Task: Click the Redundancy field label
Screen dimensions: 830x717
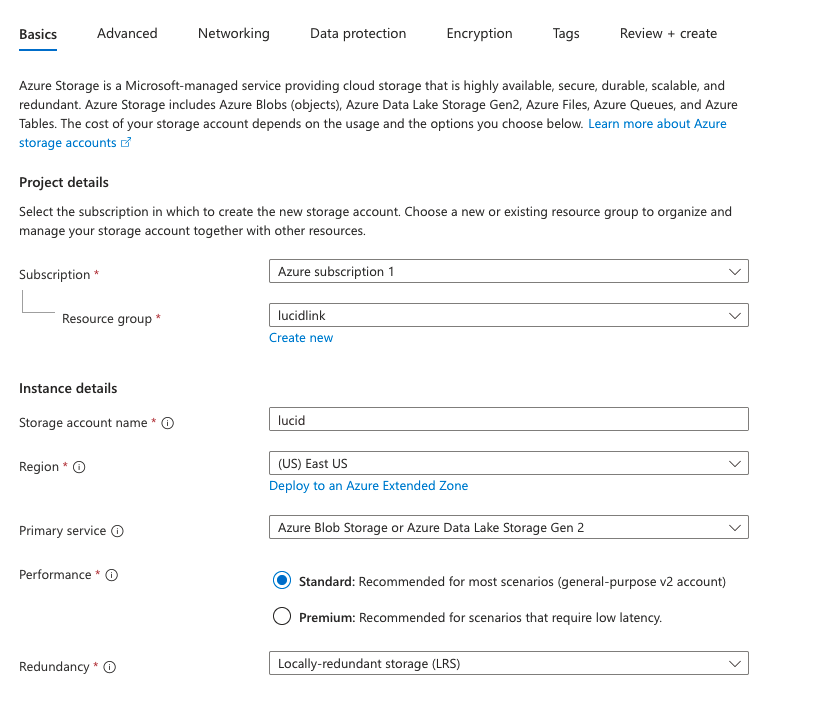Action: (54, 667)
